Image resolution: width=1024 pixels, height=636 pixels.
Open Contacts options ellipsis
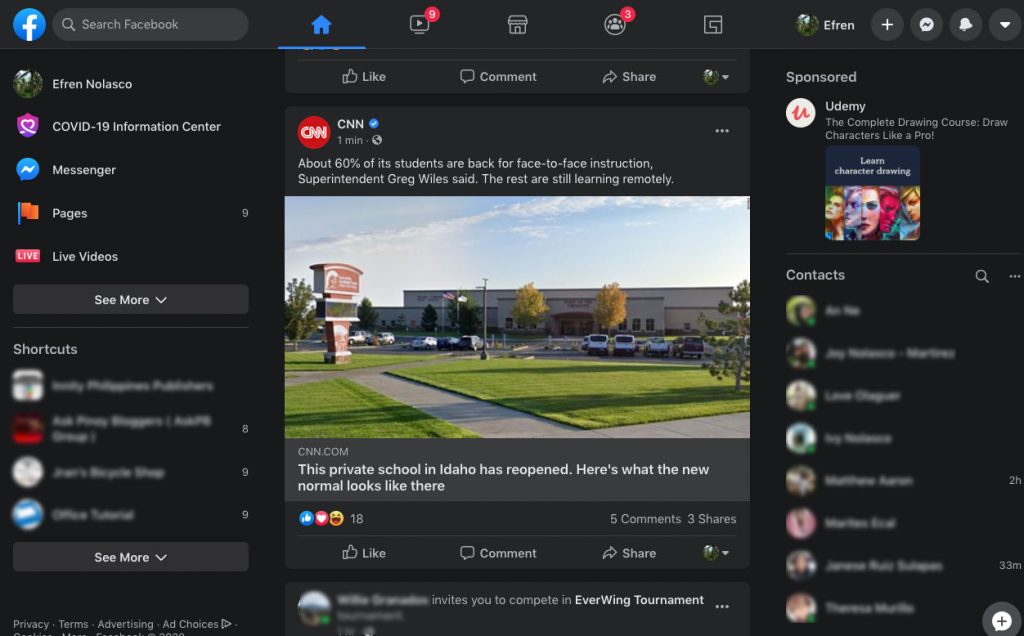coord(1014,276)
